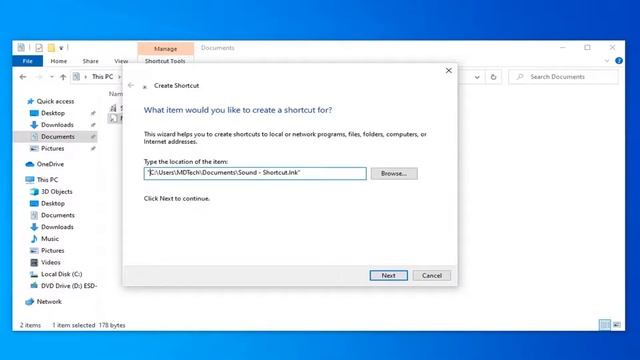This screenshot has width=640, height=360.
Task: Open the View ribbon tab
Action: point(121,61)
